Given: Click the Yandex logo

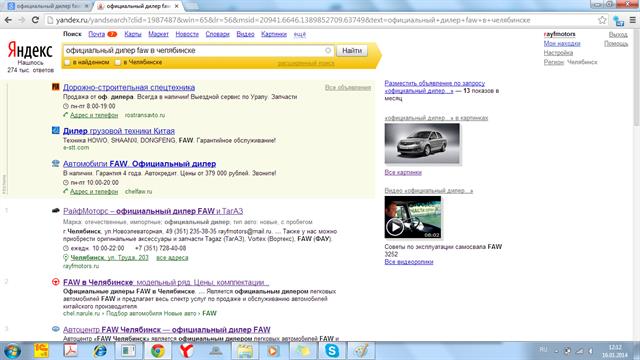Looking at the screenshot, I should [x=30, y=51].
